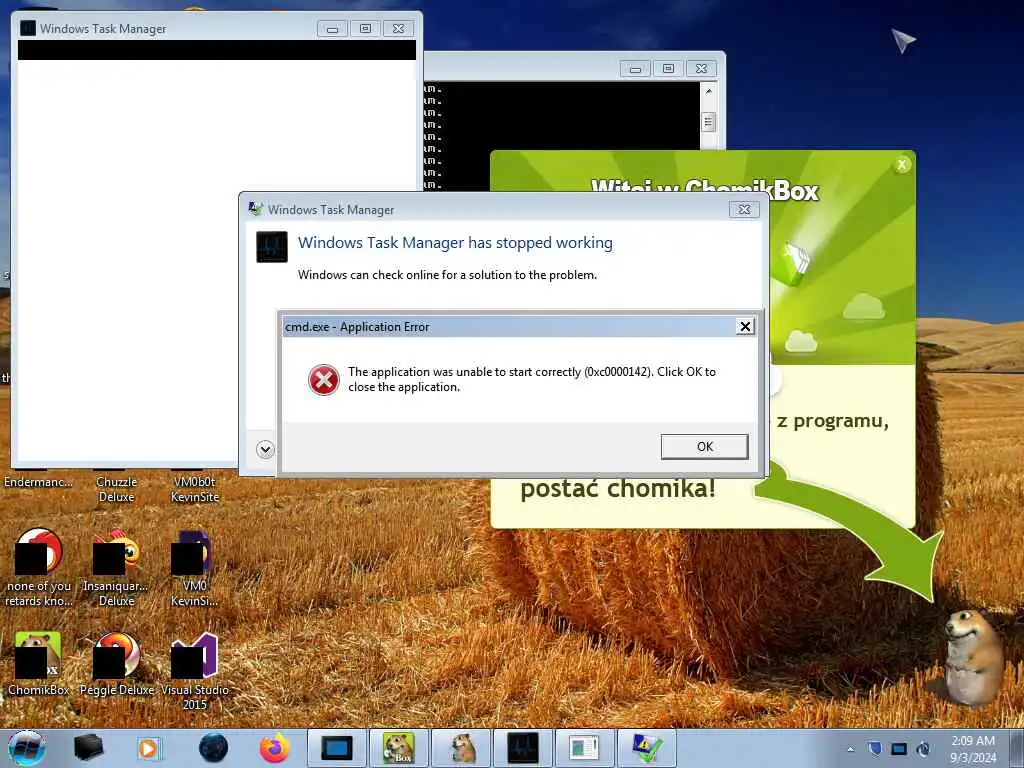This screenshot has height=768, width=1024.
Task: Click the Endermanc... desktop label
Action: pos(38,482)
